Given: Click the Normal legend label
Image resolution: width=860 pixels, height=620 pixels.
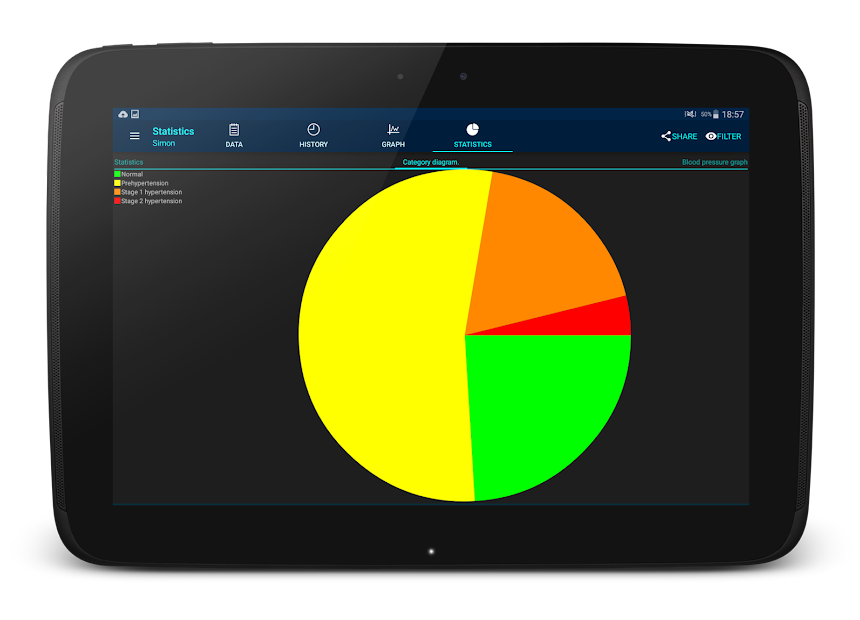Looking at the screenshot, I should point(132,174).
